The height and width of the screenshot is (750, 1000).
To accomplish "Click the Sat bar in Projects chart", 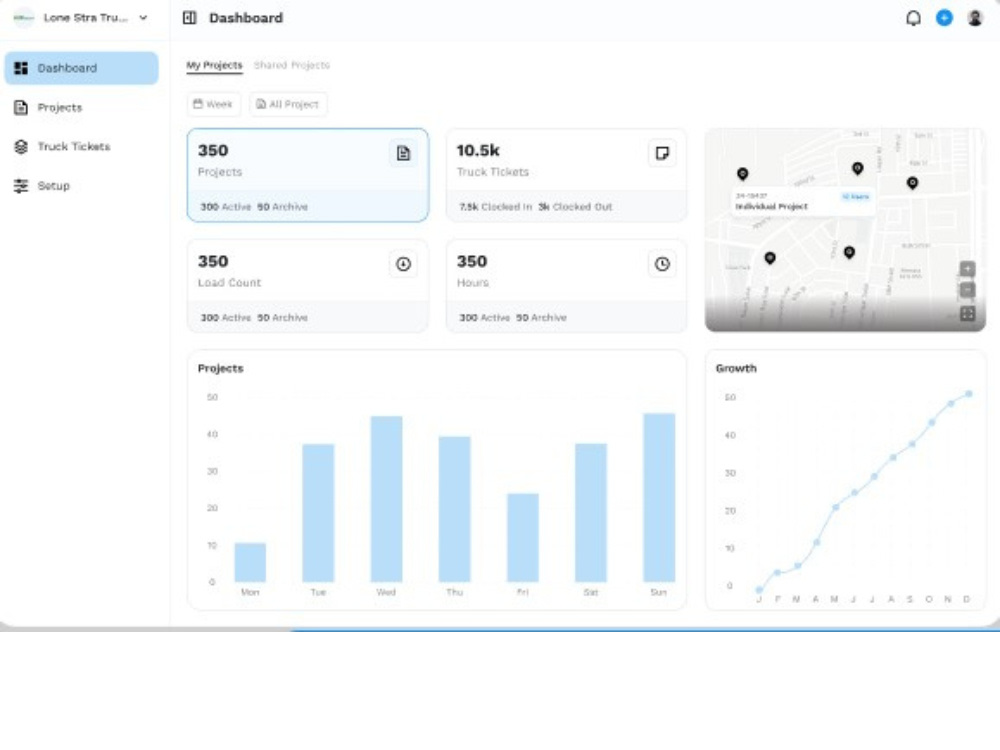I will 591,513.
